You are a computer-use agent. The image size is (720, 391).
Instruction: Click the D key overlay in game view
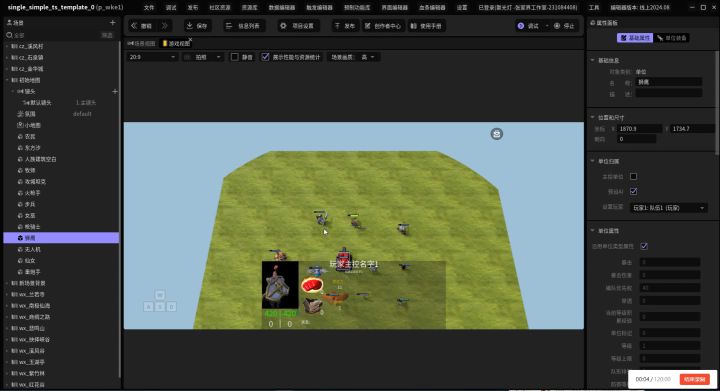tap(171, 307)
